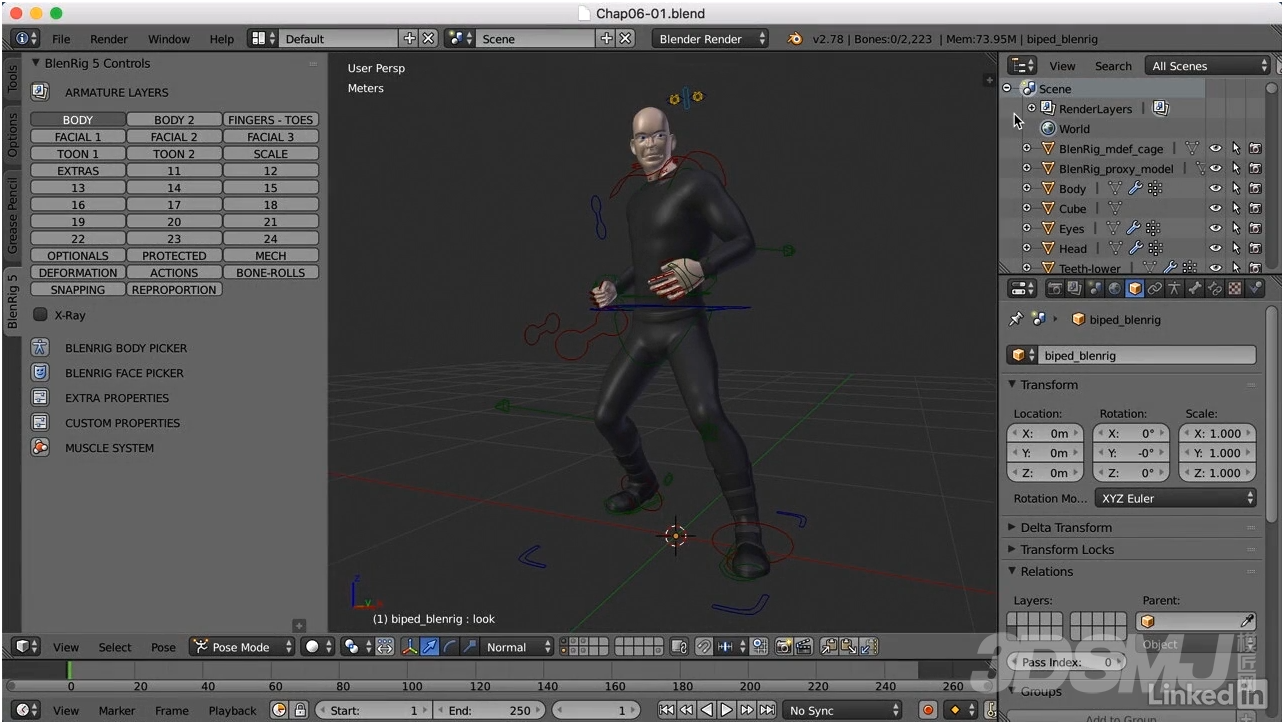Click the OpenGL render animation clapper icon
This screenshot has height=724, width=1284.
click(804, 647)
